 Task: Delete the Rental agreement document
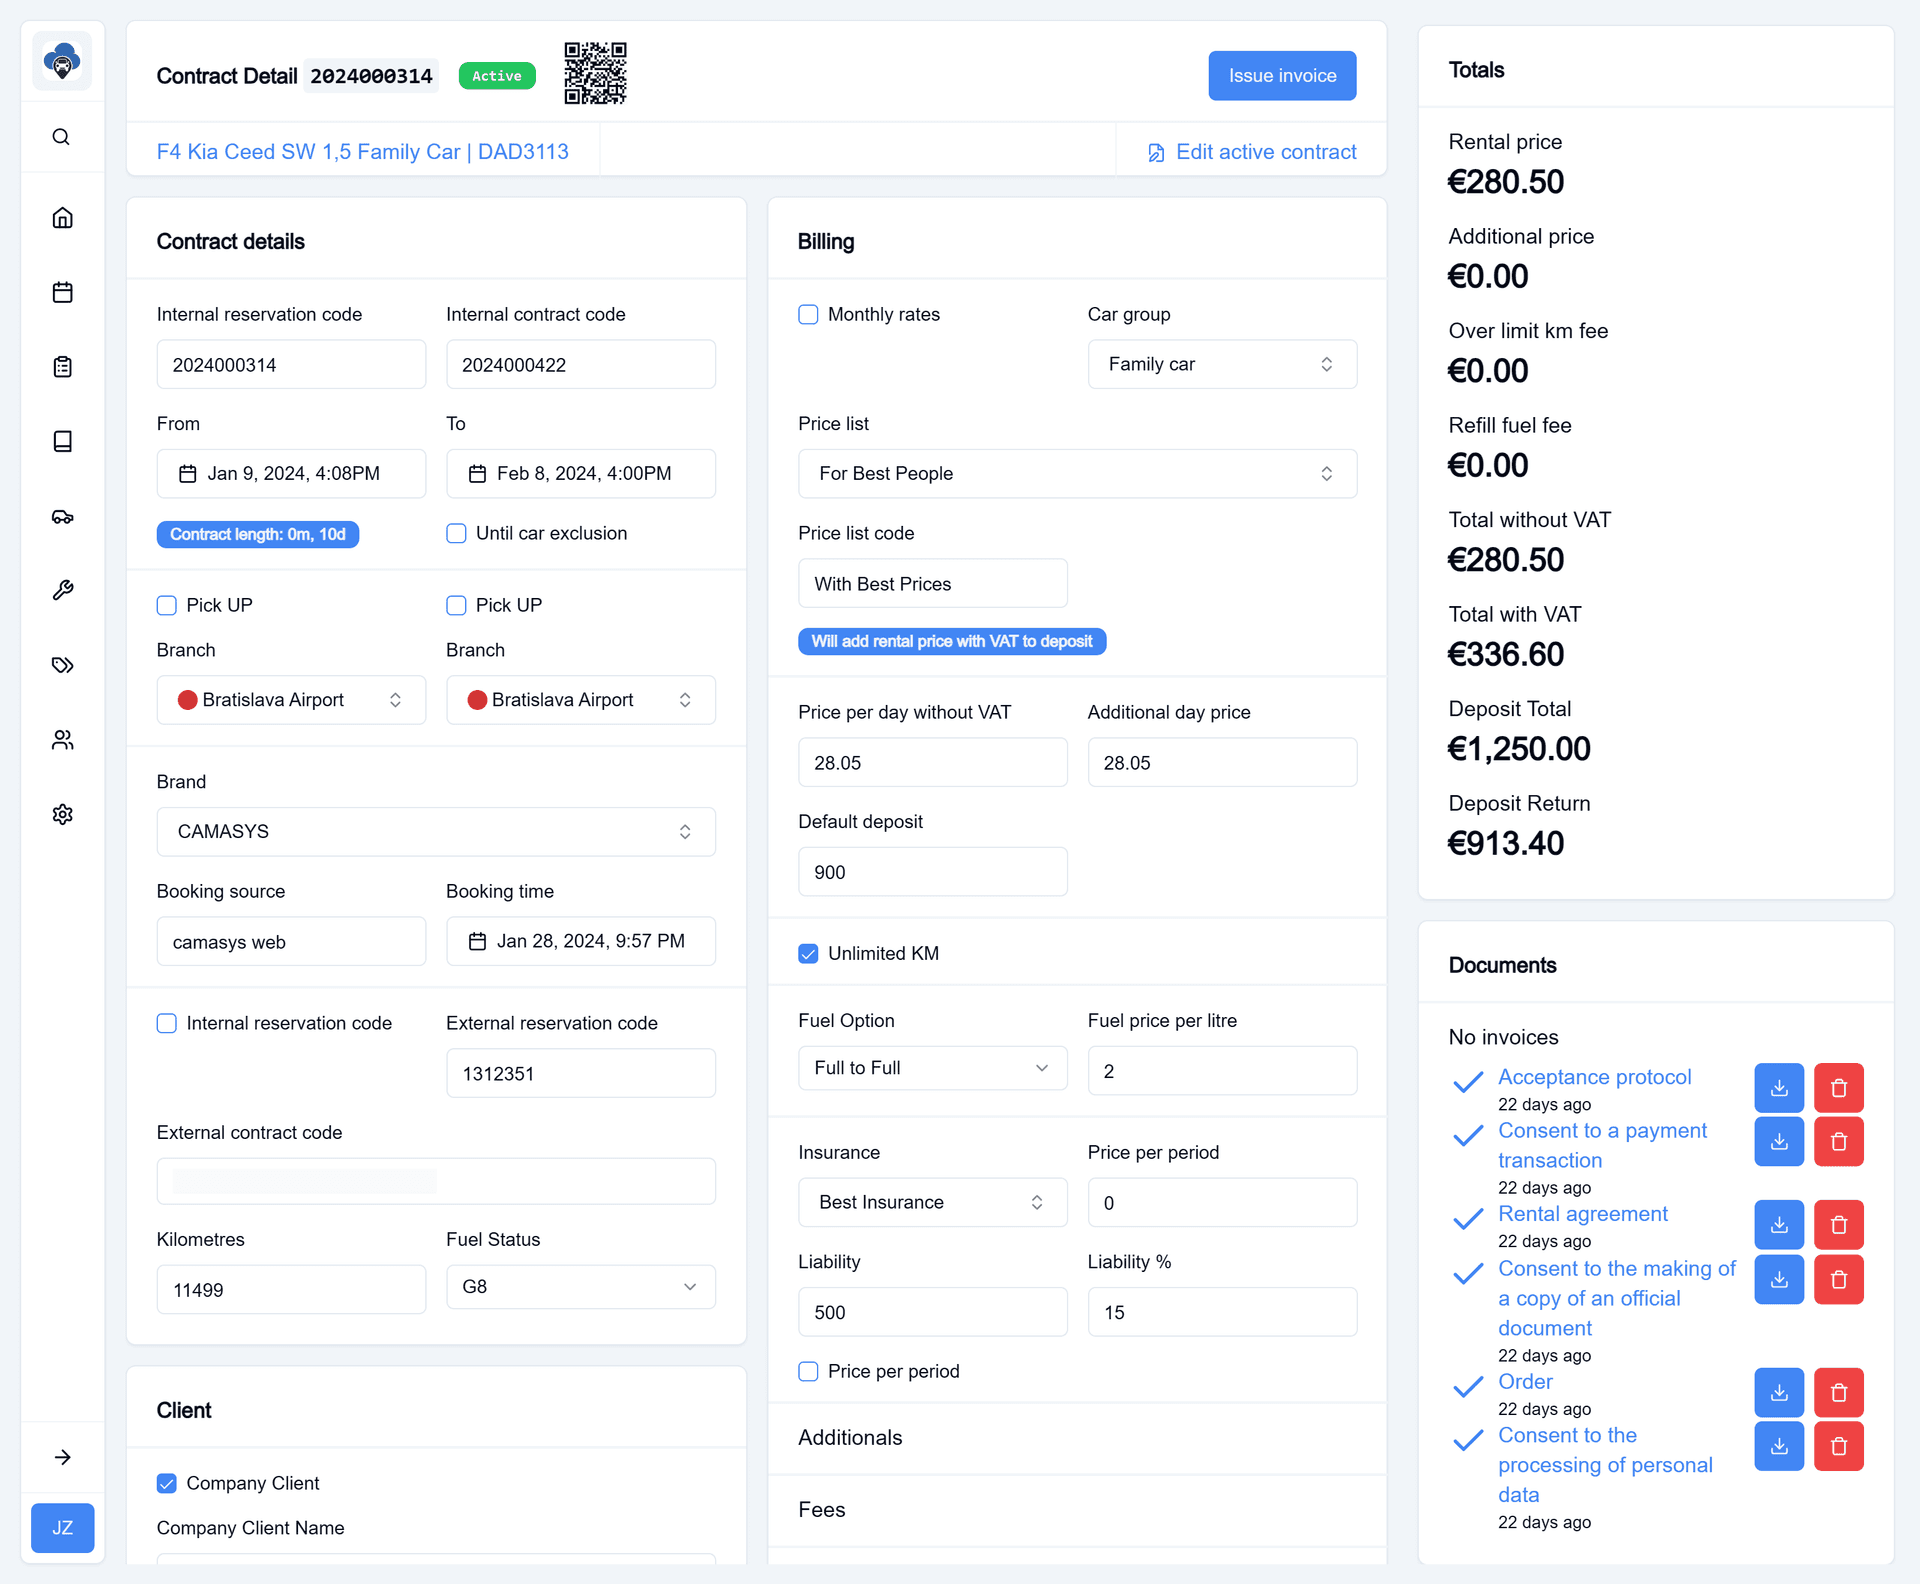pos(1839,1225)
